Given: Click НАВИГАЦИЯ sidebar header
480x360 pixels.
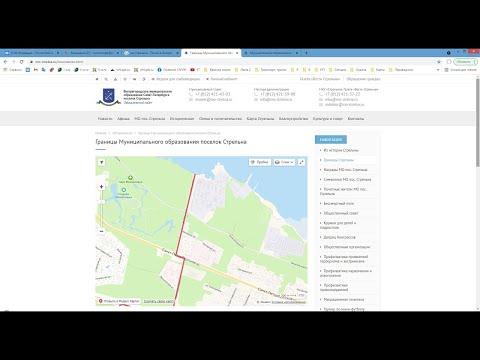Looking at the screenshot, I should [x=331, y=139].
